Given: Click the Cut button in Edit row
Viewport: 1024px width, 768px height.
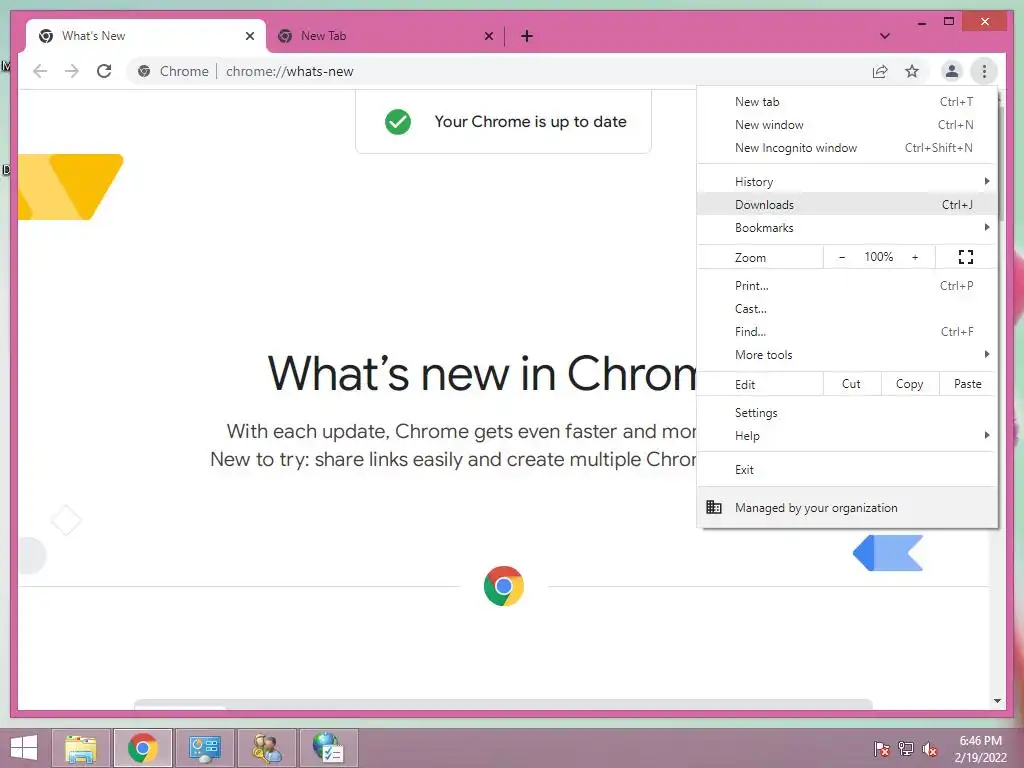Looking at the screenshot, I should tap(851, 384).
